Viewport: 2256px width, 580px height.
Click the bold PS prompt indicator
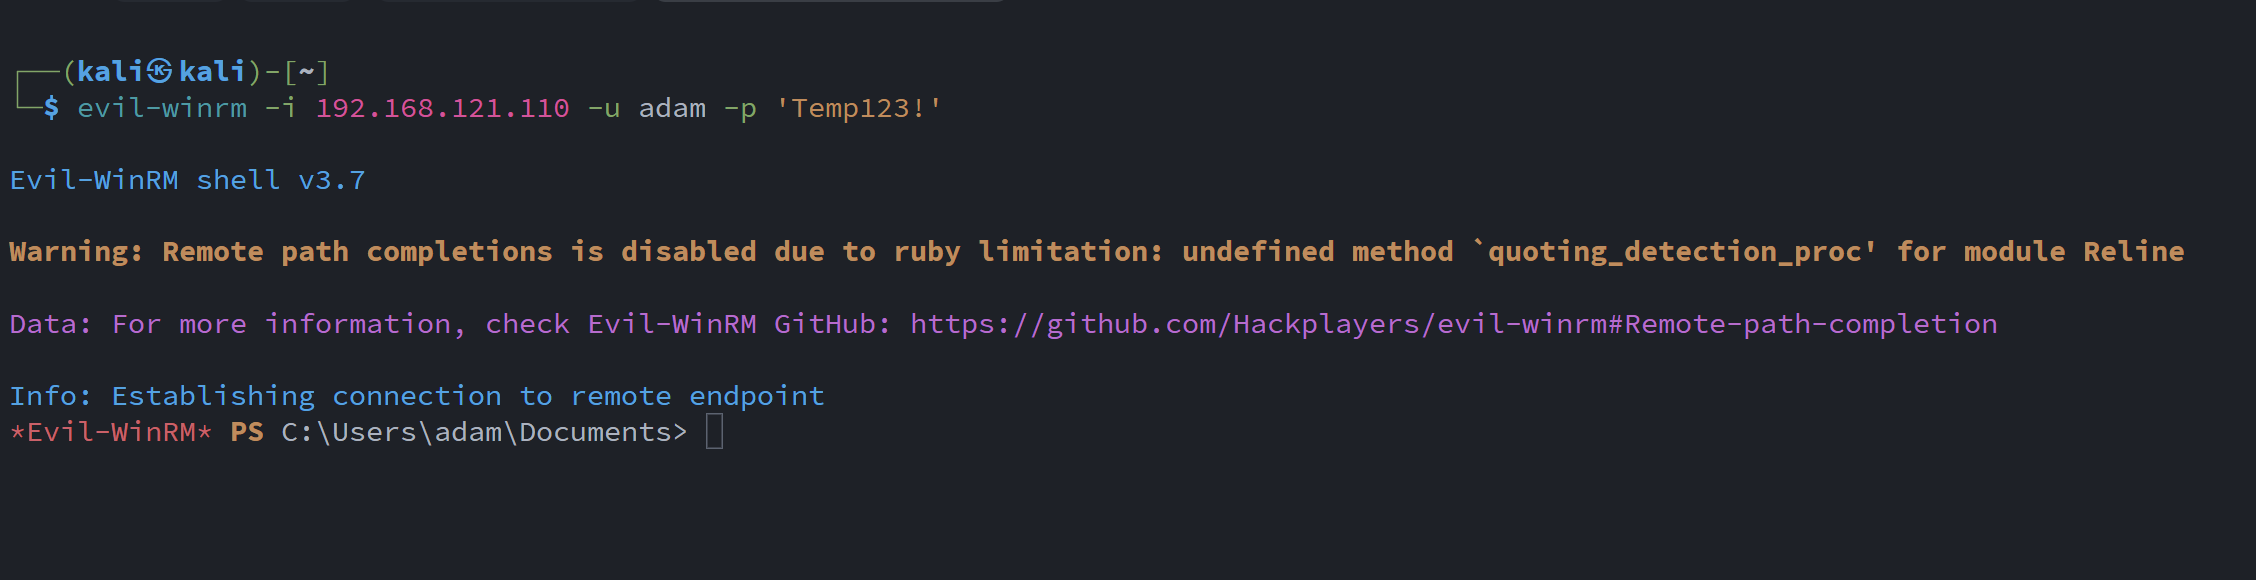tap(247, 432)
